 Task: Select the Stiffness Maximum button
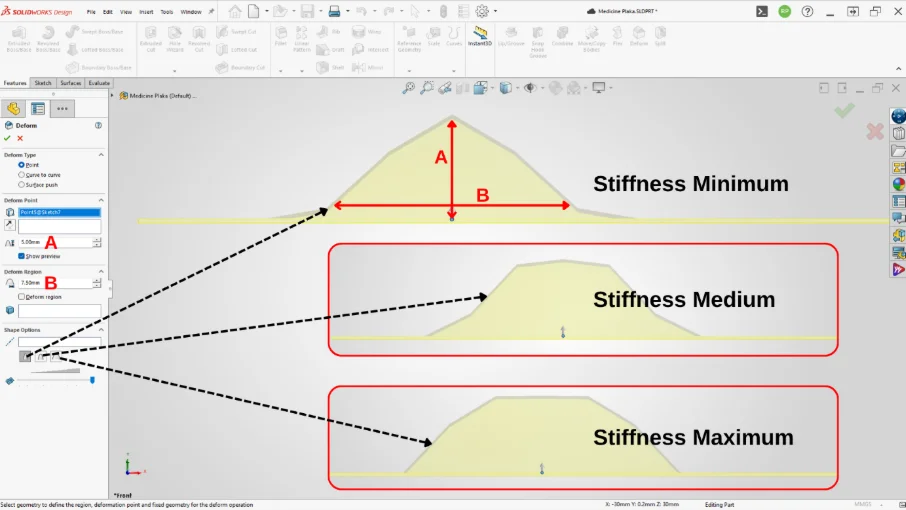[x=55, y=356]
